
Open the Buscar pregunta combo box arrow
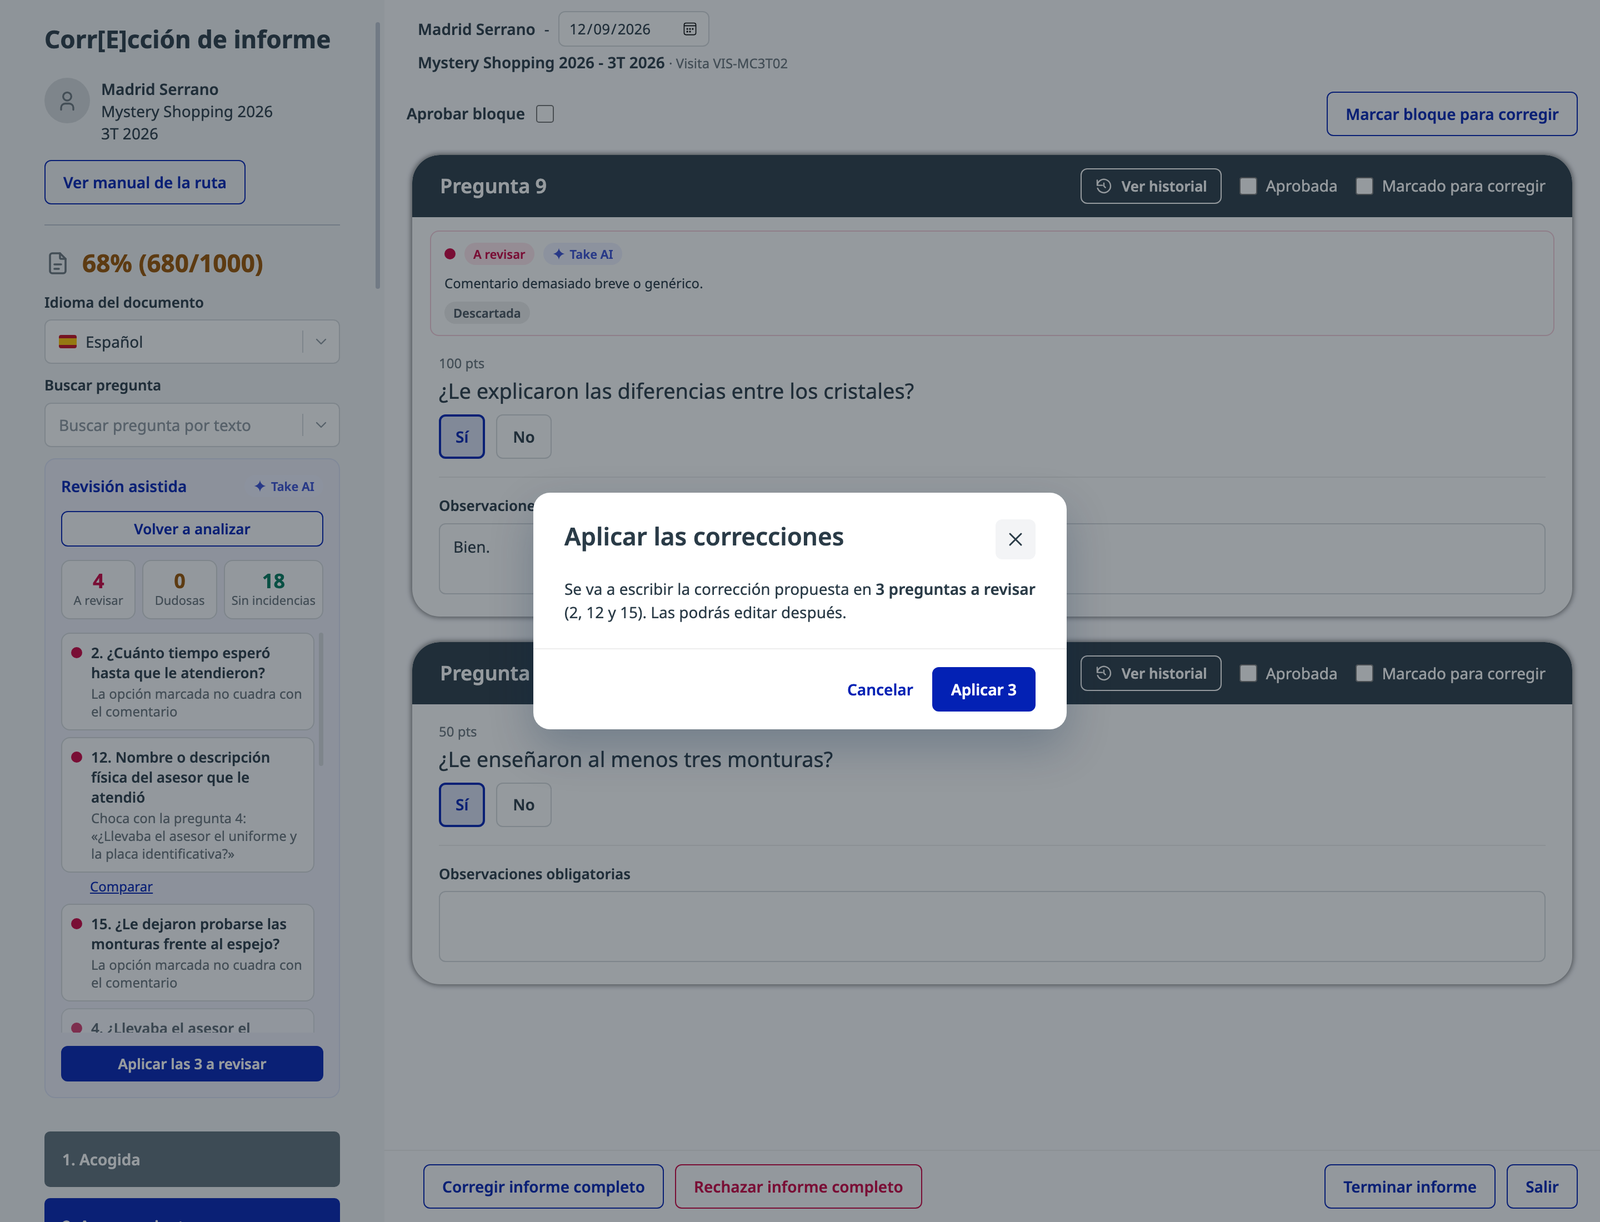tap(321, 425)
